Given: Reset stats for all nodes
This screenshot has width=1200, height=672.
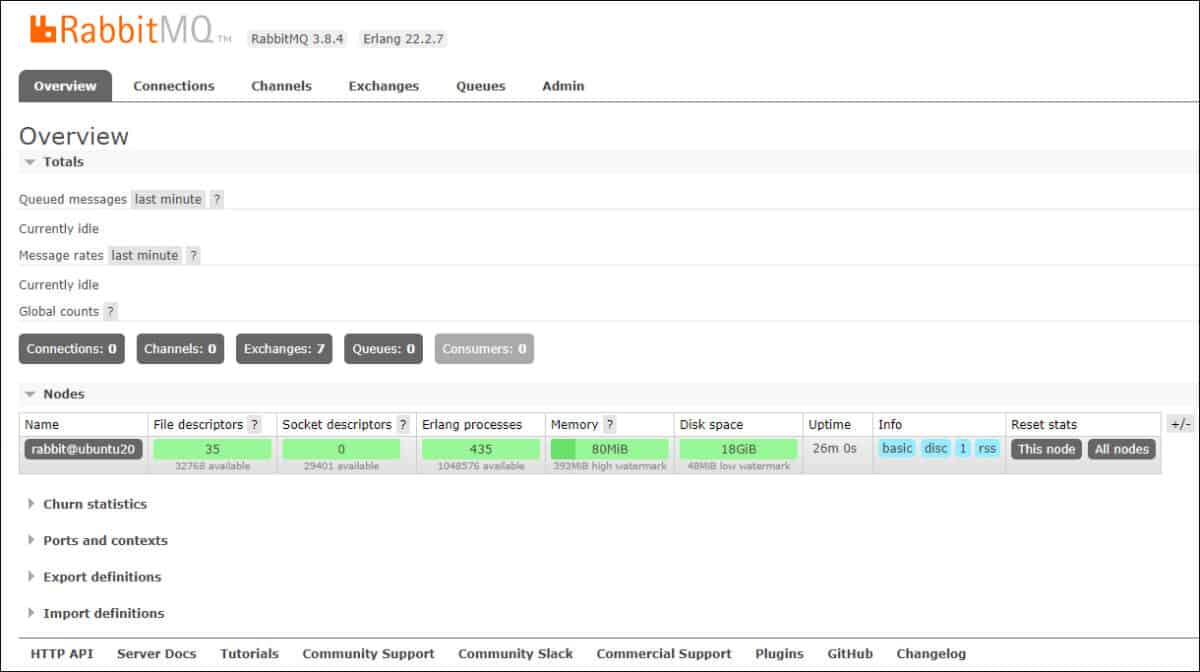Looking at the screenshot, I should [x=1121, y=449].
